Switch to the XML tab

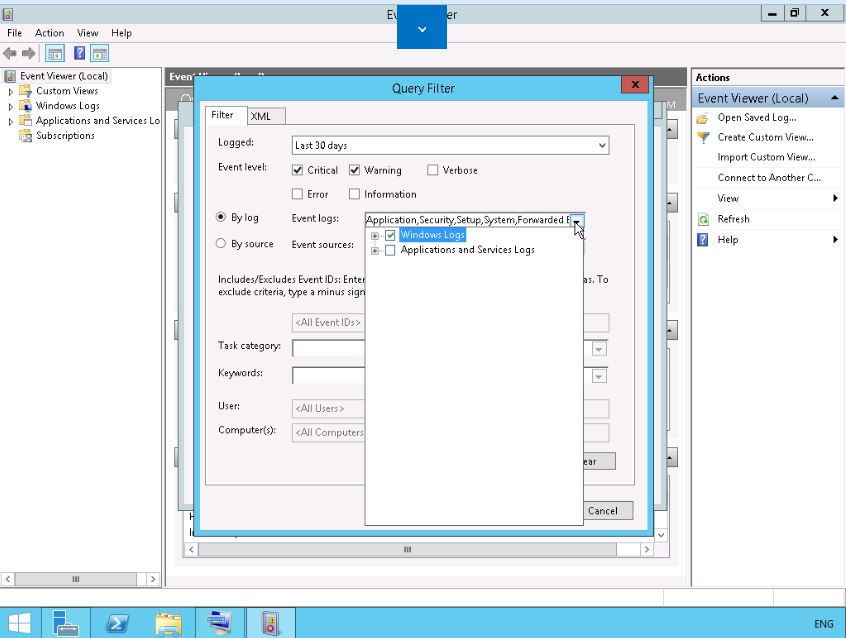click(x=266, y=116)
